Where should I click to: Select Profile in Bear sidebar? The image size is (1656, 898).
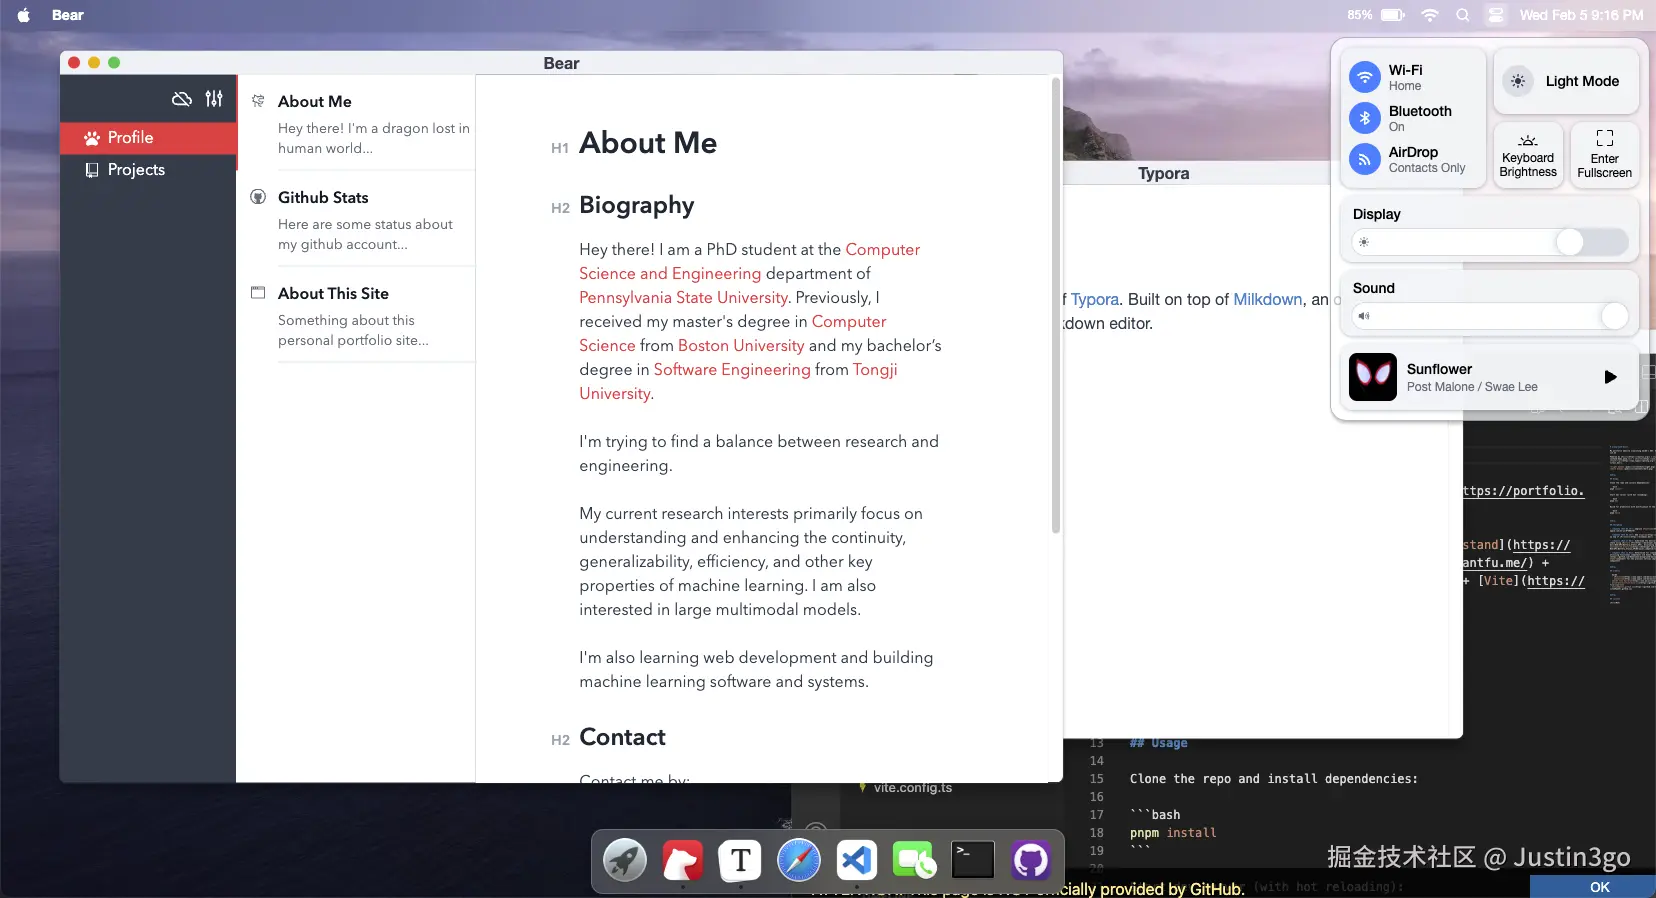pyautogui.click(x=148, y=138)
